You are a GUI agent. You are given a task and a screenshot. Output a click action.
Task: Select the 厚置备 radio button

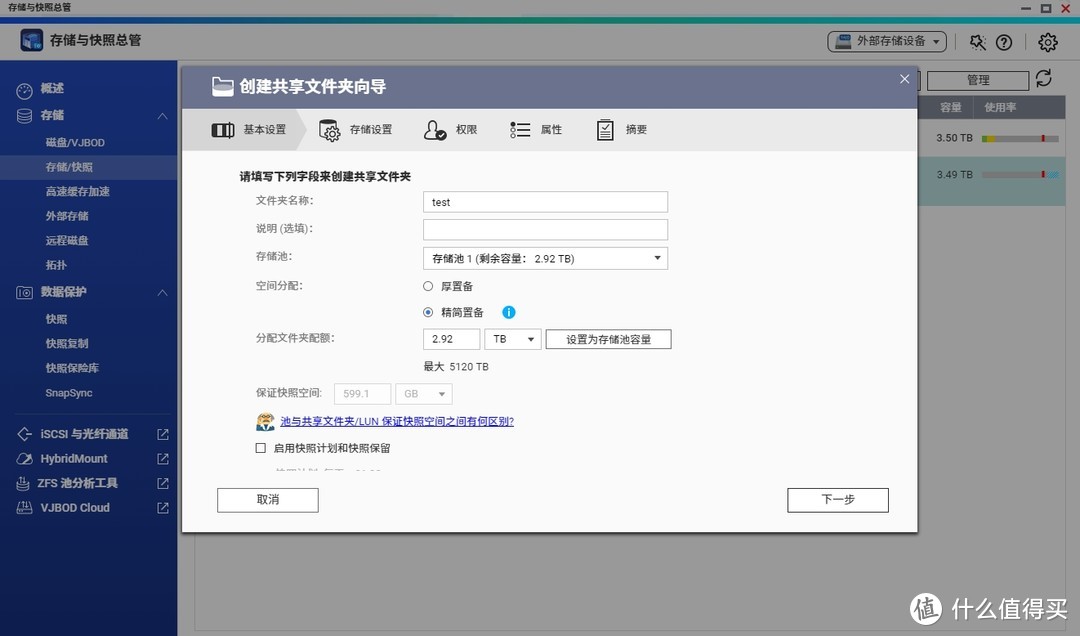(429, 286)
